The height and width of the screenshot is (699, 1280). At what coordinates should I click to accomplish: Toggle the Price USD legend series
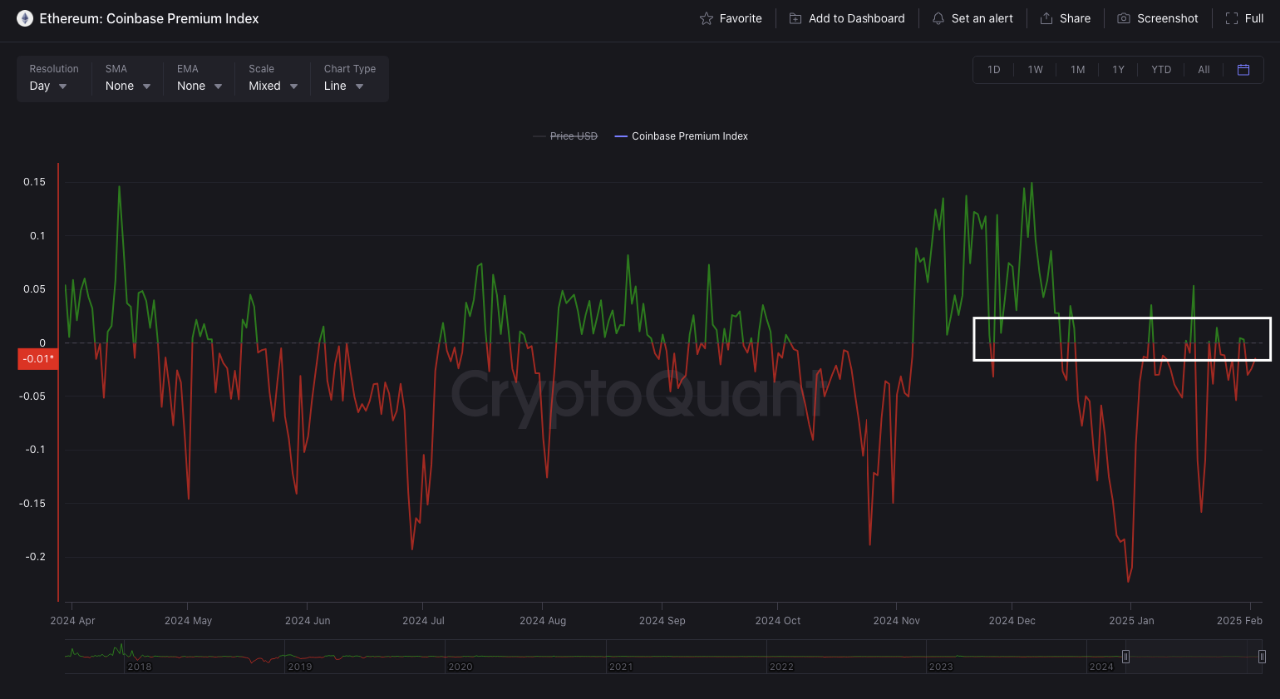(x=565, y=136)
